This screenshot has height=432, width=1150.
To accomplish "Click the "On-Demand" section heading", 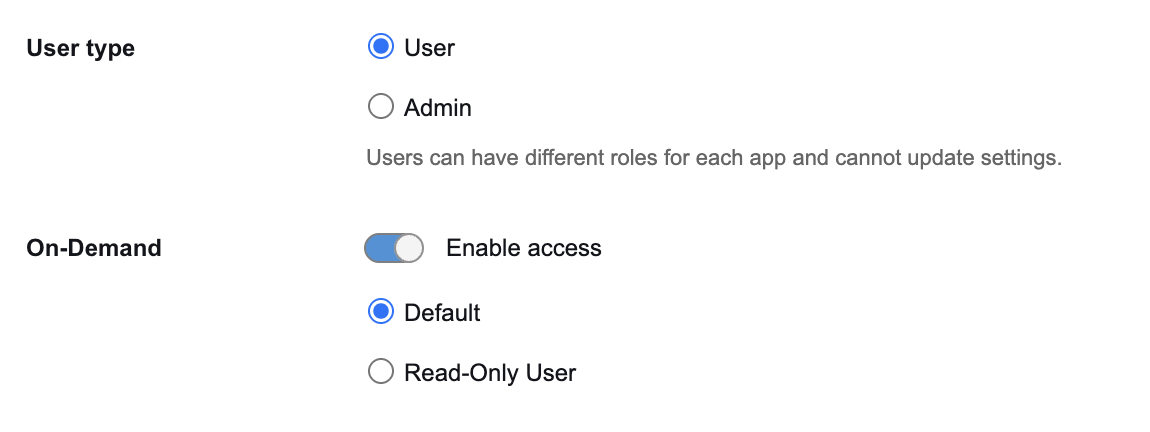I will tap(94, 248).
